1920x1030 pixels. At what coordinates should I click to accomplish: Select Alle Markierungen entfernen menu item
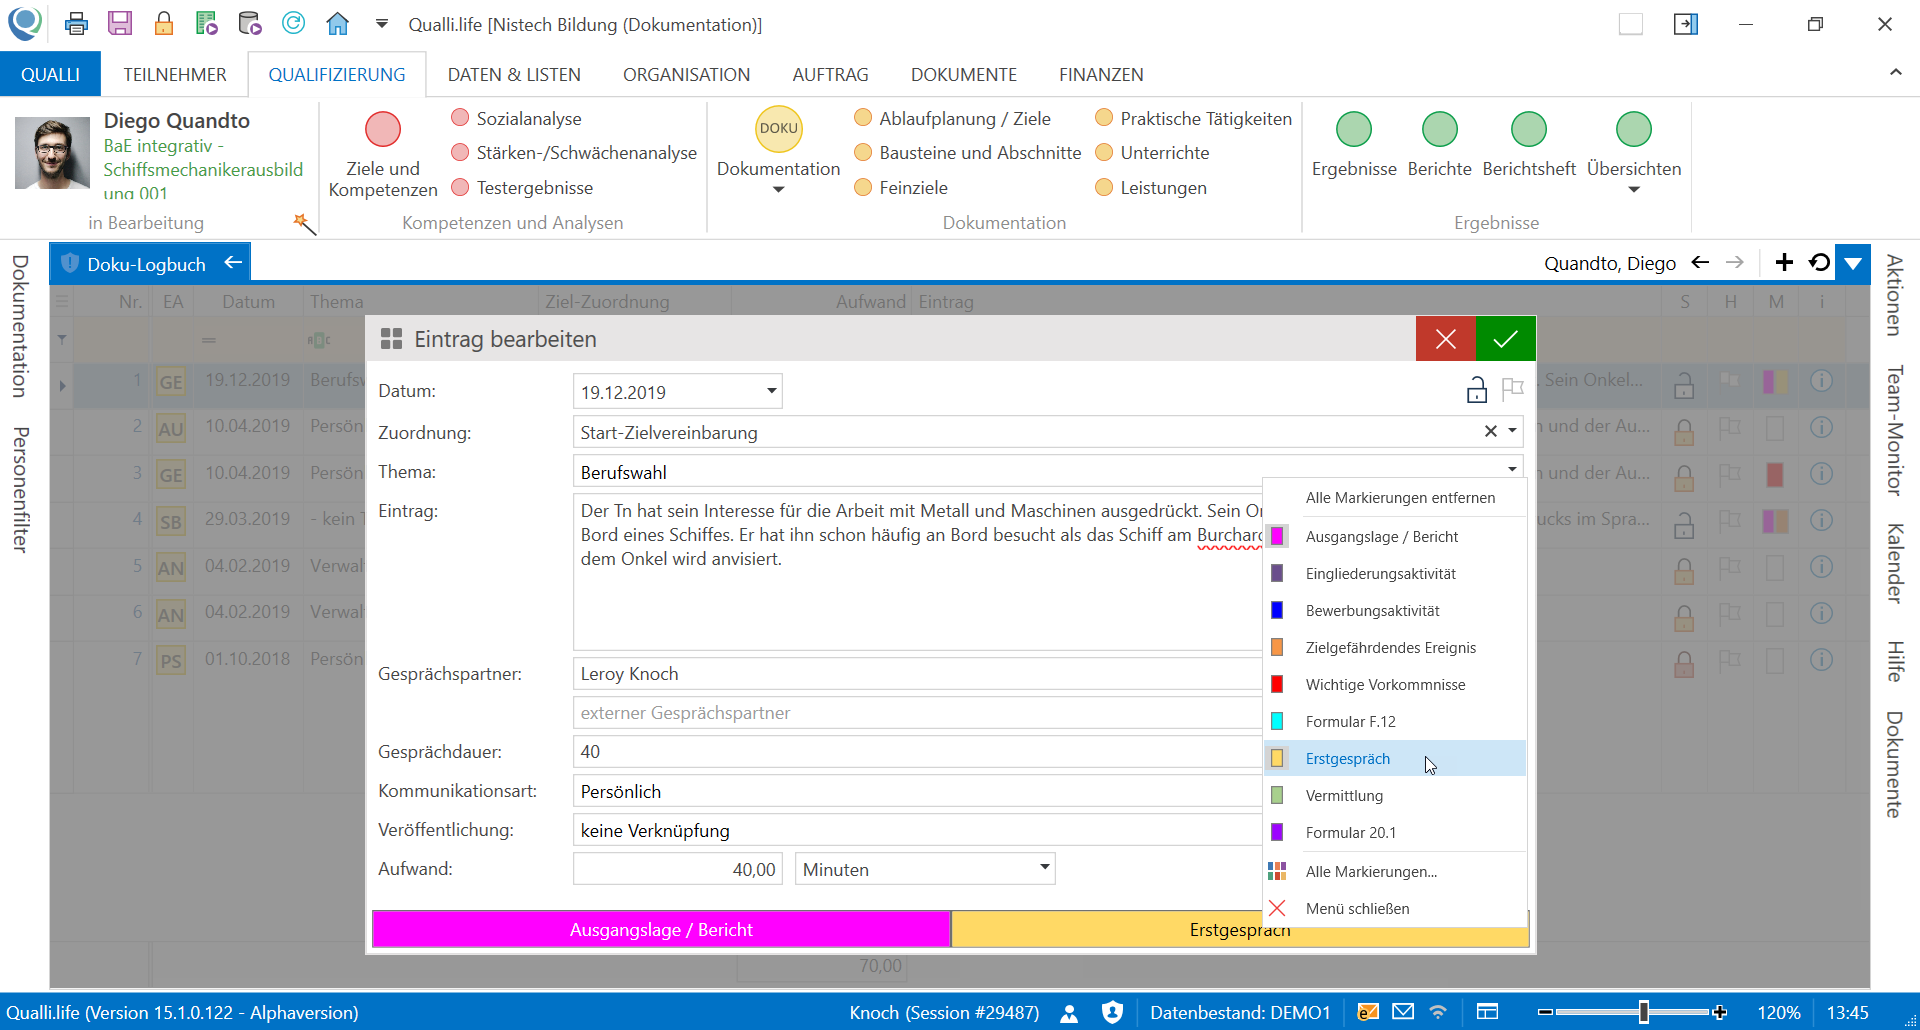1396,498
